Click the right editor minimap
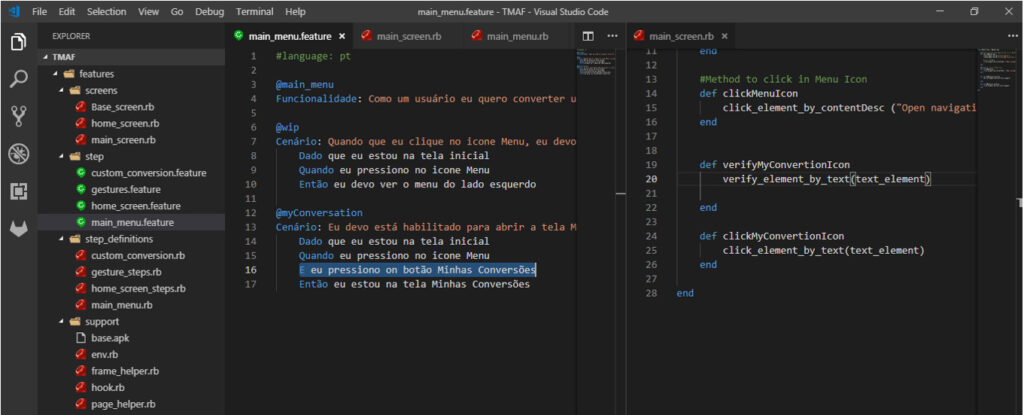Screen dimensions: 1024x415 pyautogui.click(x=997, y=67)
